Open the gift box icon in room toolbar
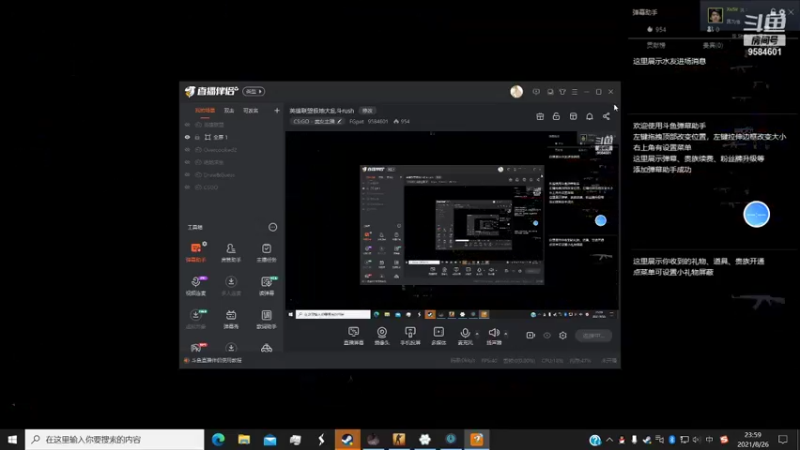The width and height of the screenshot is (800, 450). (x=540, y=116)
